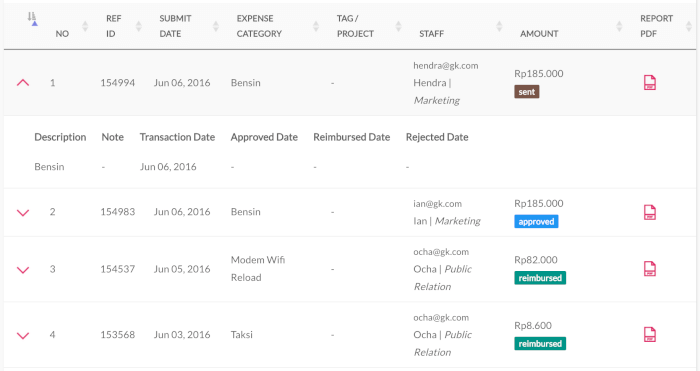The width and height of the screenshot is (700, 371).
Task: Select ref ID 154994
Action: (117, 83)
